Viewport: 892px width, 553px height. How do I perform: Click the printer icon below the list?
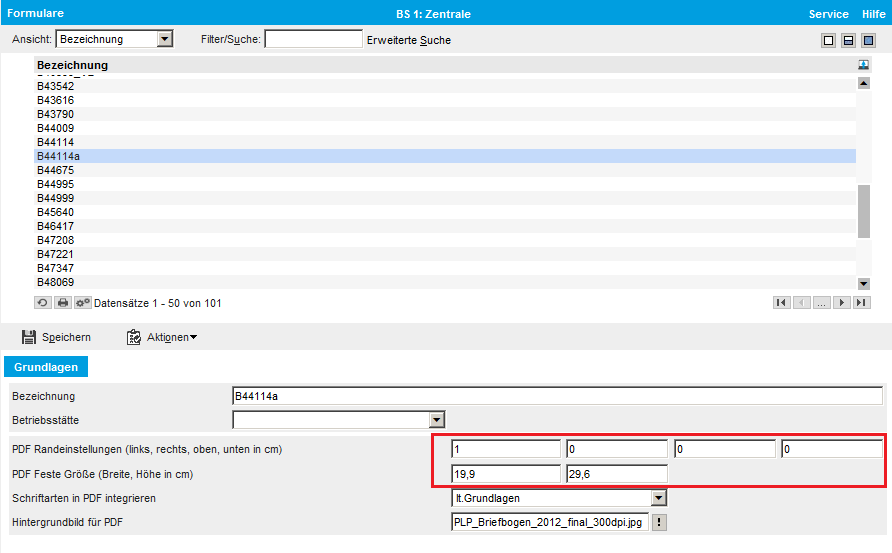pyautogui.click(x=63, y=303)
